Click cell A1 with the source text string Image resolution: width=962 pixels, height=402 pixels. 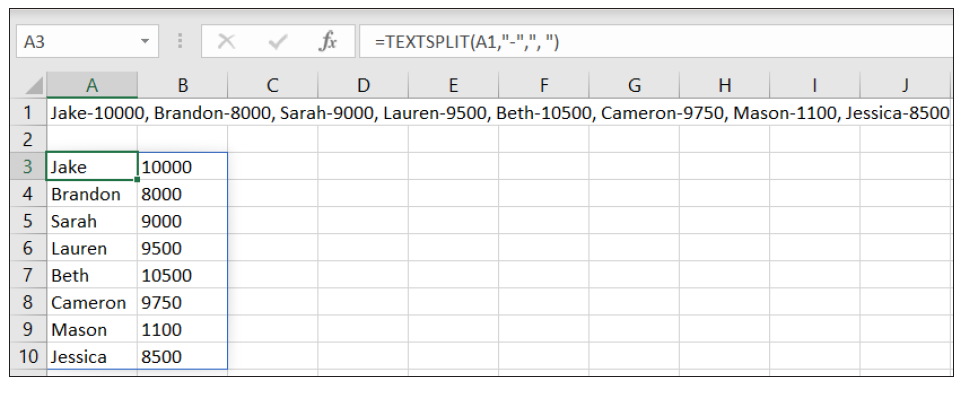91,113
